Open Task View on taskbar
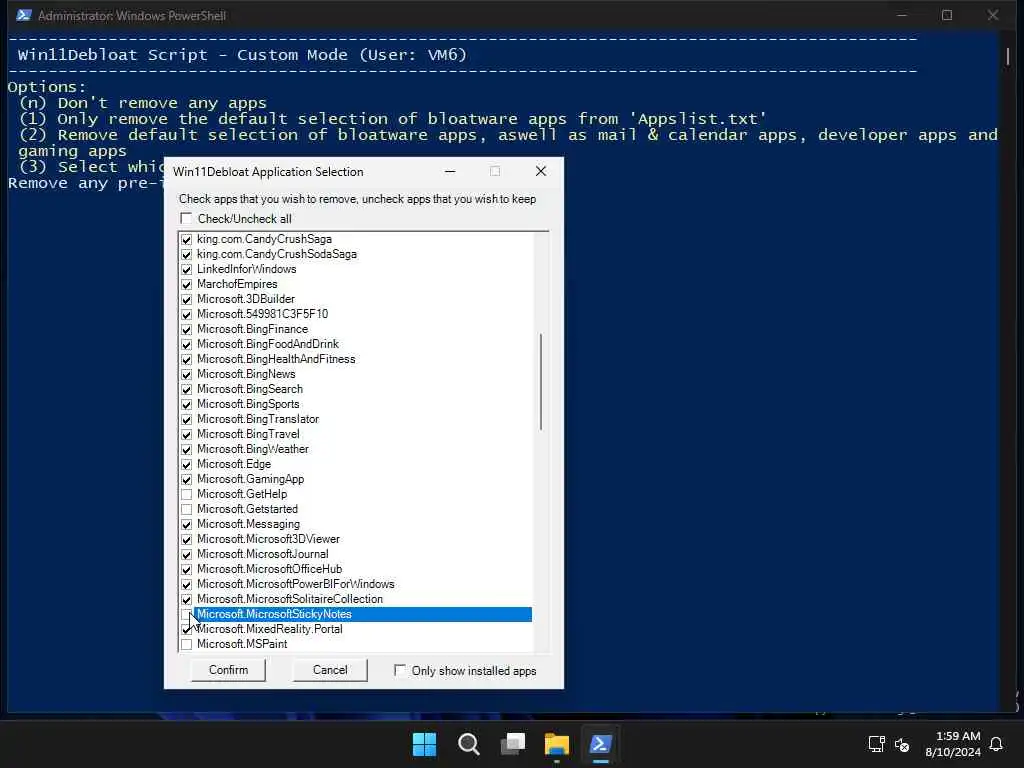Viewport: 1024px width, 768px height. pyautogui.click(x=513, y=744)
